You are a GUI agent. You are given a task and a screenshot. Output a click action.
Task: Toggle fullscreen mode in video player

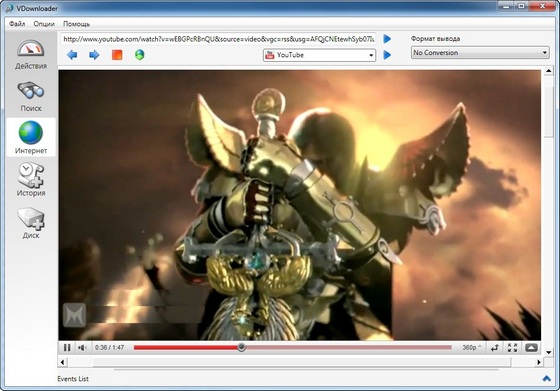pyautogui.click(x=512, y=347)
